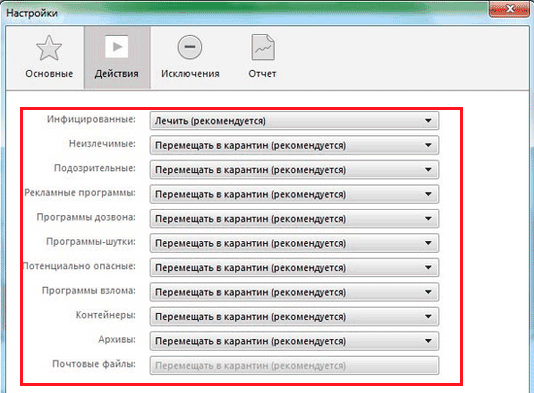The height and width of the screenshot is (393, 534).
Task: Expand the Программы-шутки dropdown
Action: (294, 243)
